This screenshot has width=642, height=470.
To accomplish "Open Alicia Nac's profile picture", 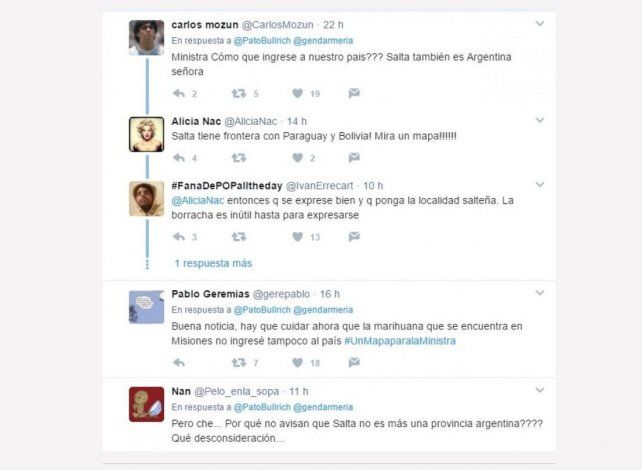I will coord(147,134).
